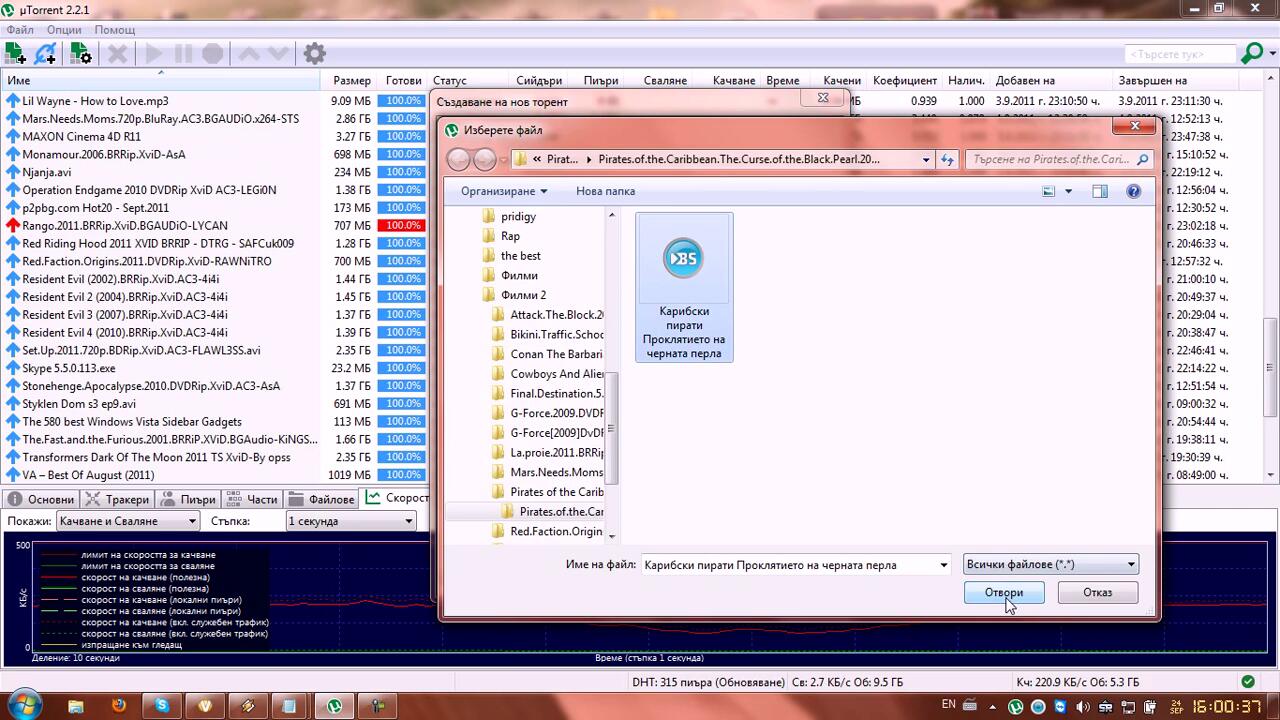This screenshot has height=720, width=1280.
Task: Open Preferences via the gear icon
Action: point(314,54)
